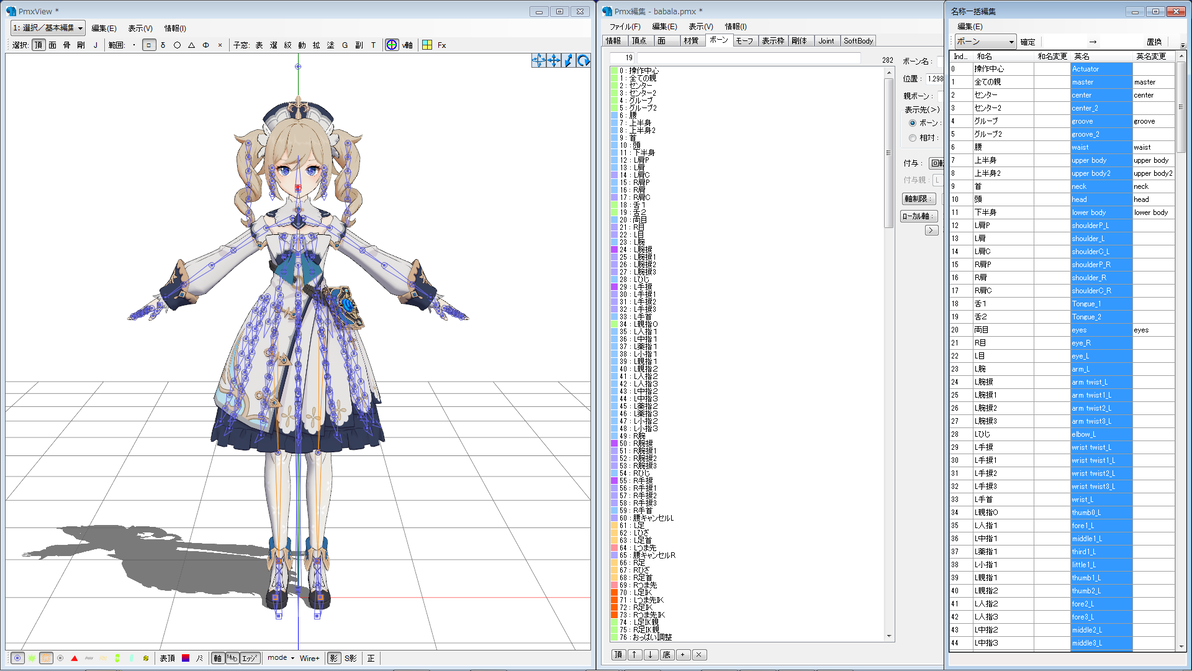1192x671 pixels.
Task: Open the 動 sub-window
Action: (x=302, y=46)
